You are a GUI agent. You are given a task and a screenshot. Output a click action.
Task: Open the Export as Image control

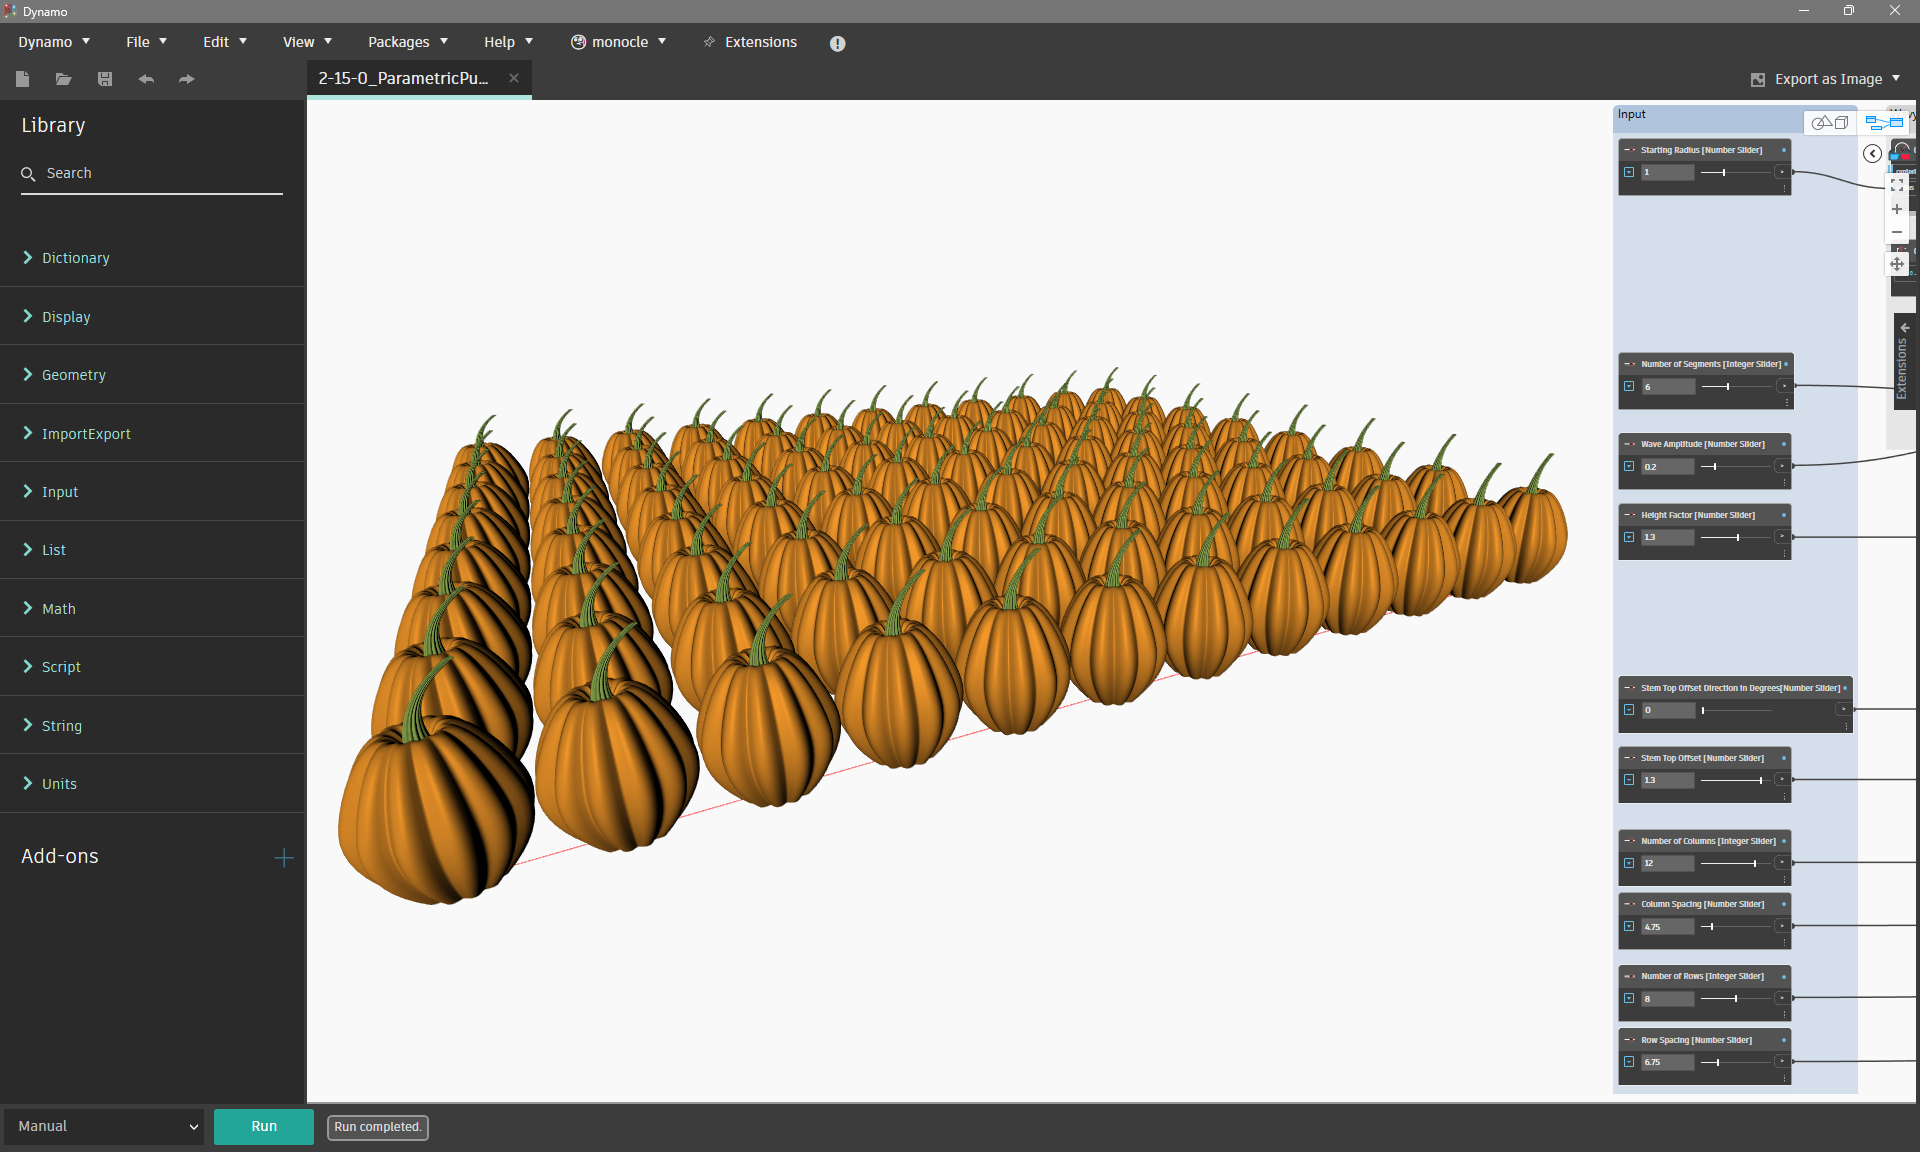pyautogui.click(x=1826, y=79)
